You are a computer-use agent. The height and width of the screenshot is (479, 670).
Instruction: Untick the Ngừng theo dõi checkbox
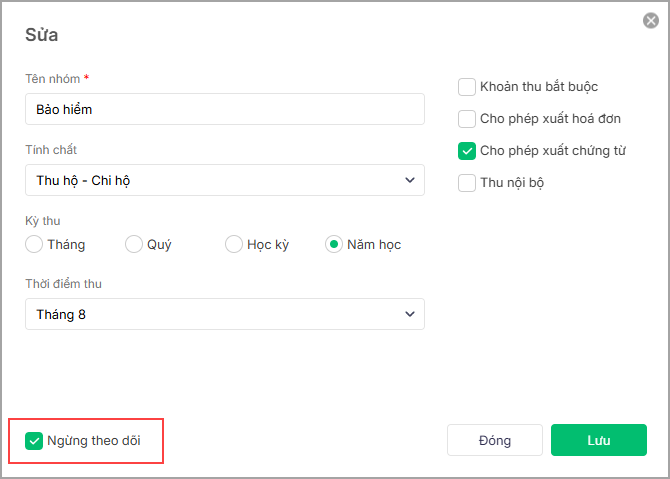35,441
